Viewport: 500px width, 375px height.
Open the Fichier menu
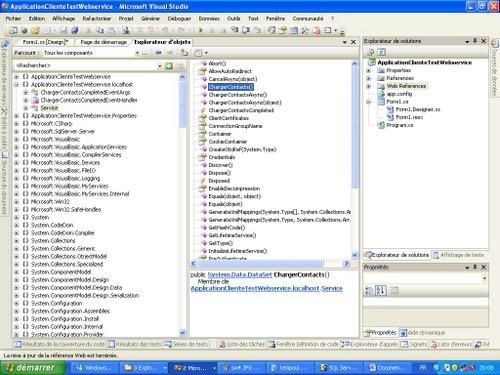(13, 18)
